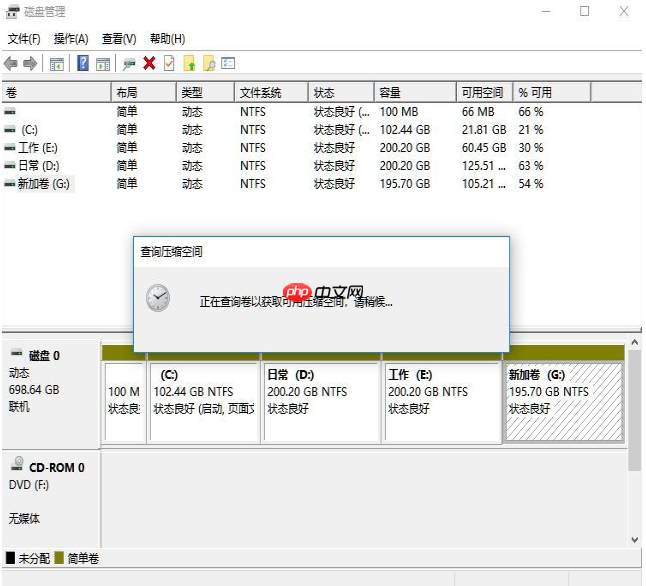Toggle the console tree pane icon
Image resolution: width=646 pixels, height=586 pixels.
pos(56,64)
